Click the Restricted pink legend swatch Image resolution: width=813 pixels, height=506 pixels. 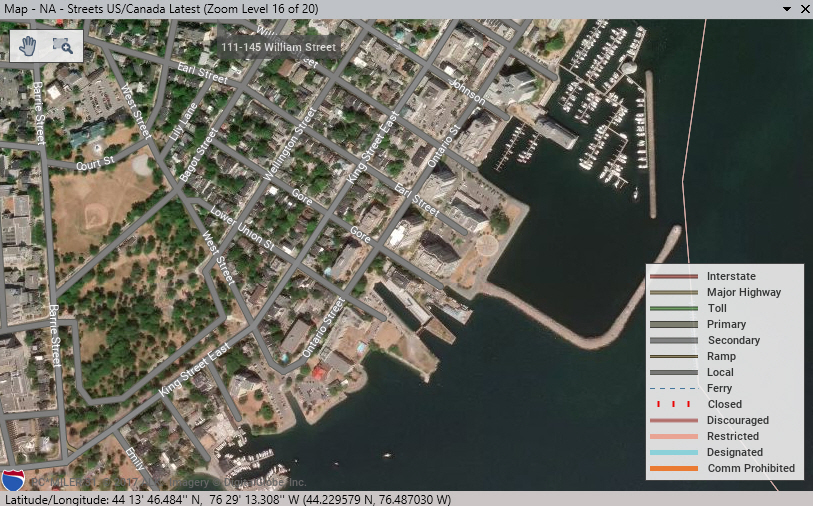tap(673, 436)
